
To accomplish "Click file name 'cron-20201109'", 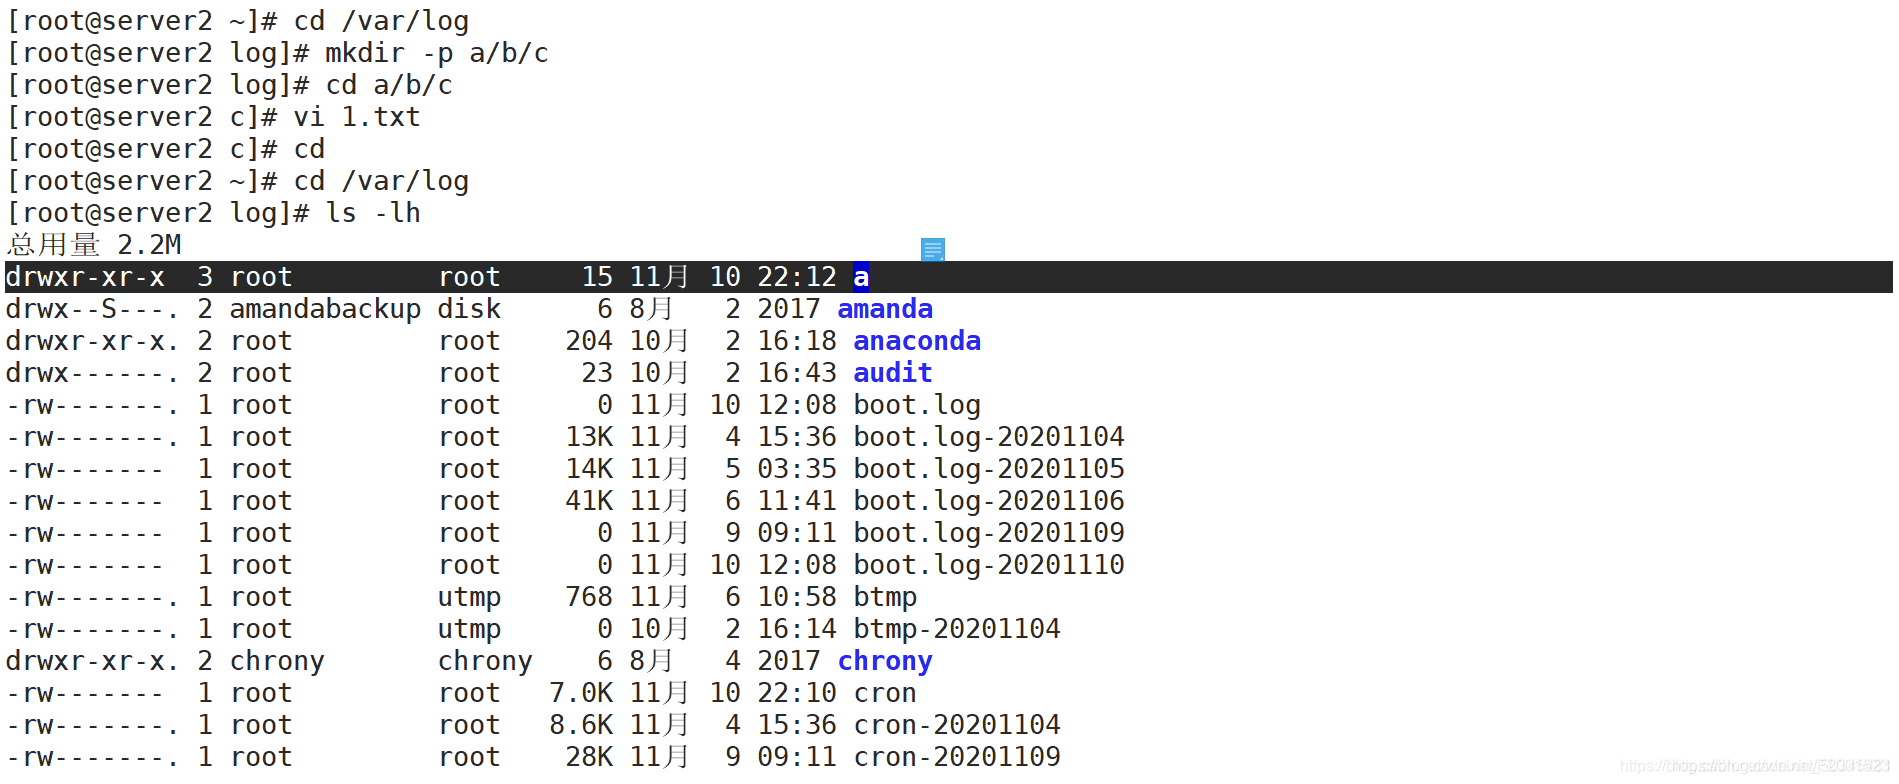I will [x=957, y=757].
